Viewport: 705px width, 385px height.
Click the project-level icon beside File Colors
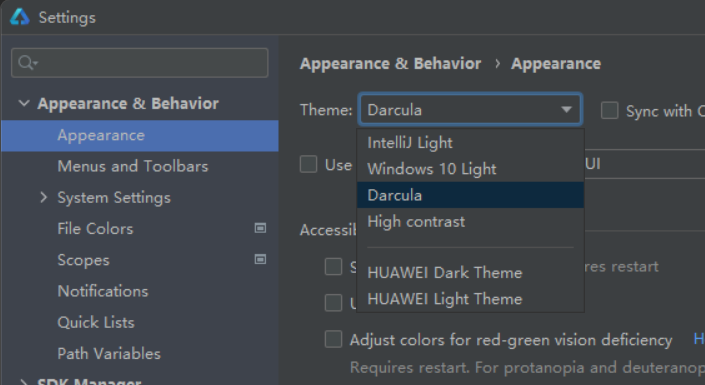coord(260,228)
